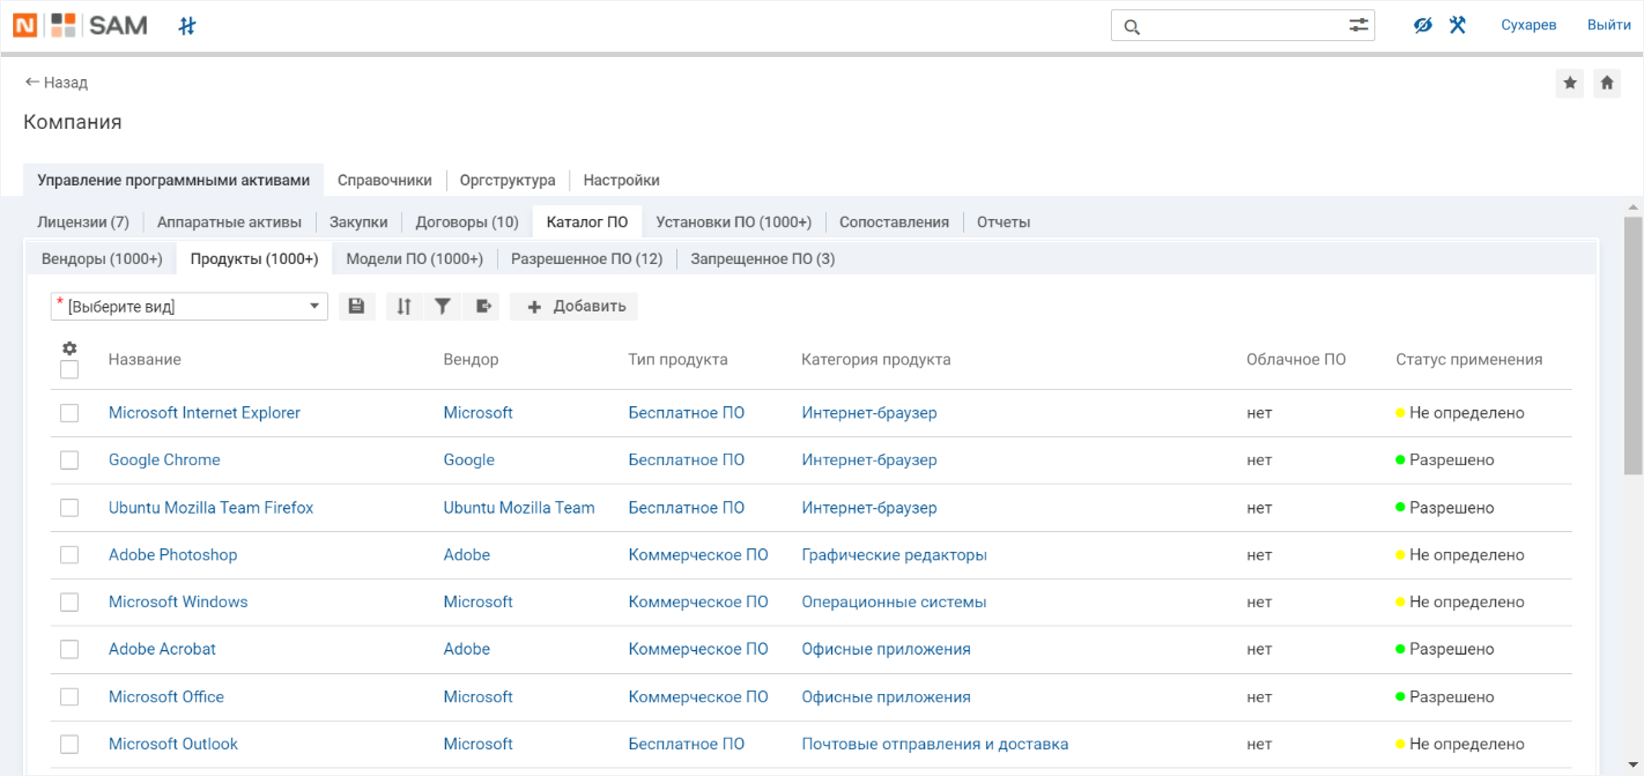The width and height of the screenshot is (1644, 776).
Task: Open the filter funnel icon
Action: 442,306
